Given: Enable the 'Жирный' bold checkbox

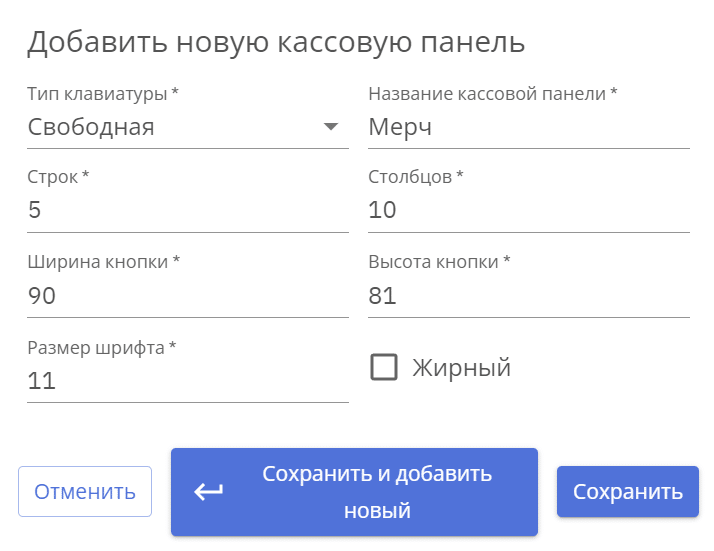Looking at the screenshot, I should 384,367.
